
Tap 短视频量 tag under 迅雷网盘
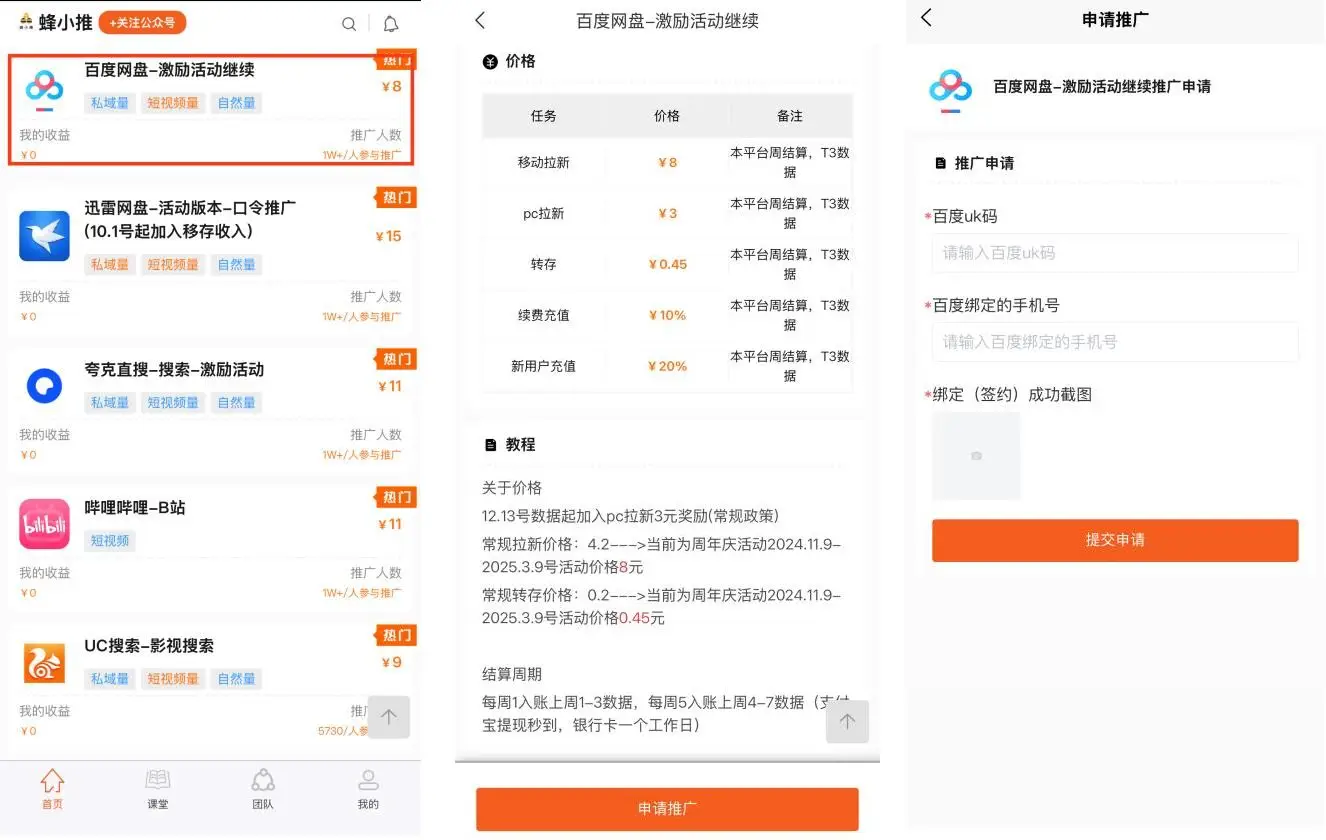click(173, 265)
